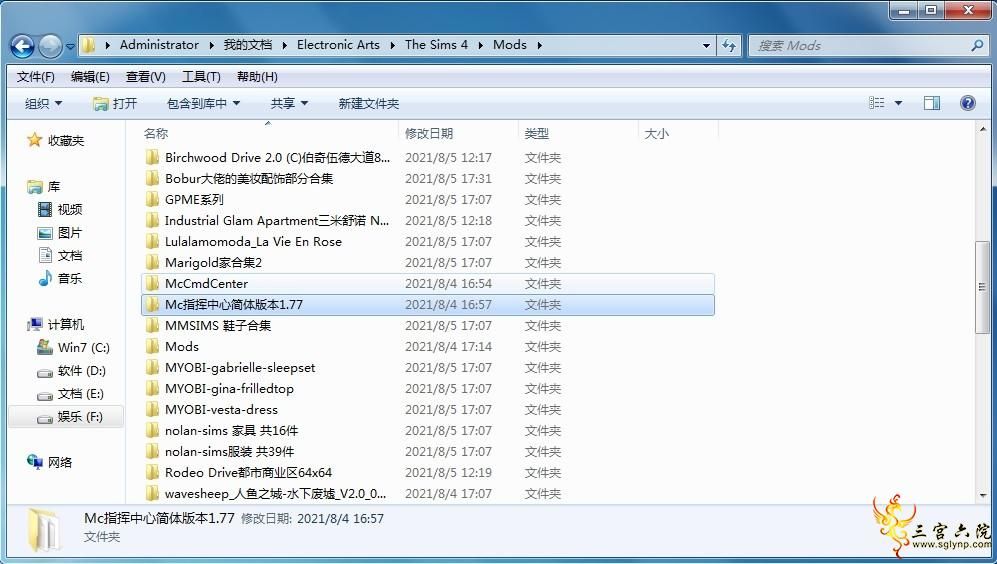This screenshot has height=564, width=997.
Task: Select the McCmdCenter folder
Action: click(x=428, y=284)
